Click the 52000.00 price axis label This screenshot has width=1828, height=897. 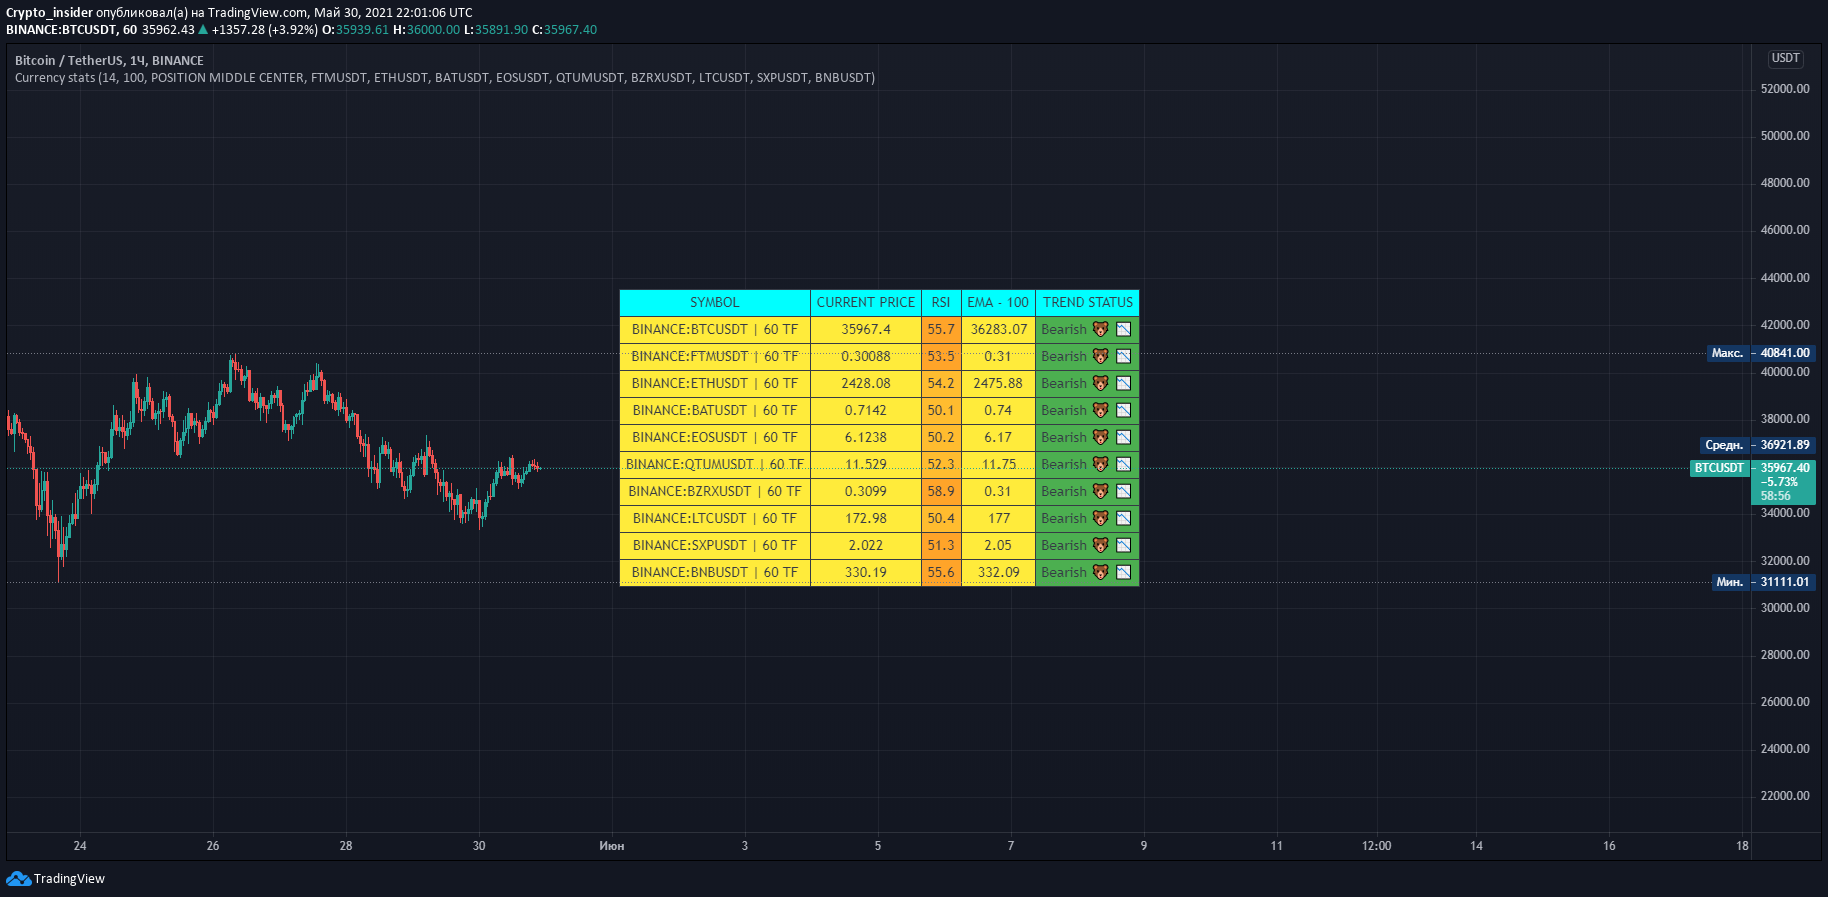[1785, 89]
